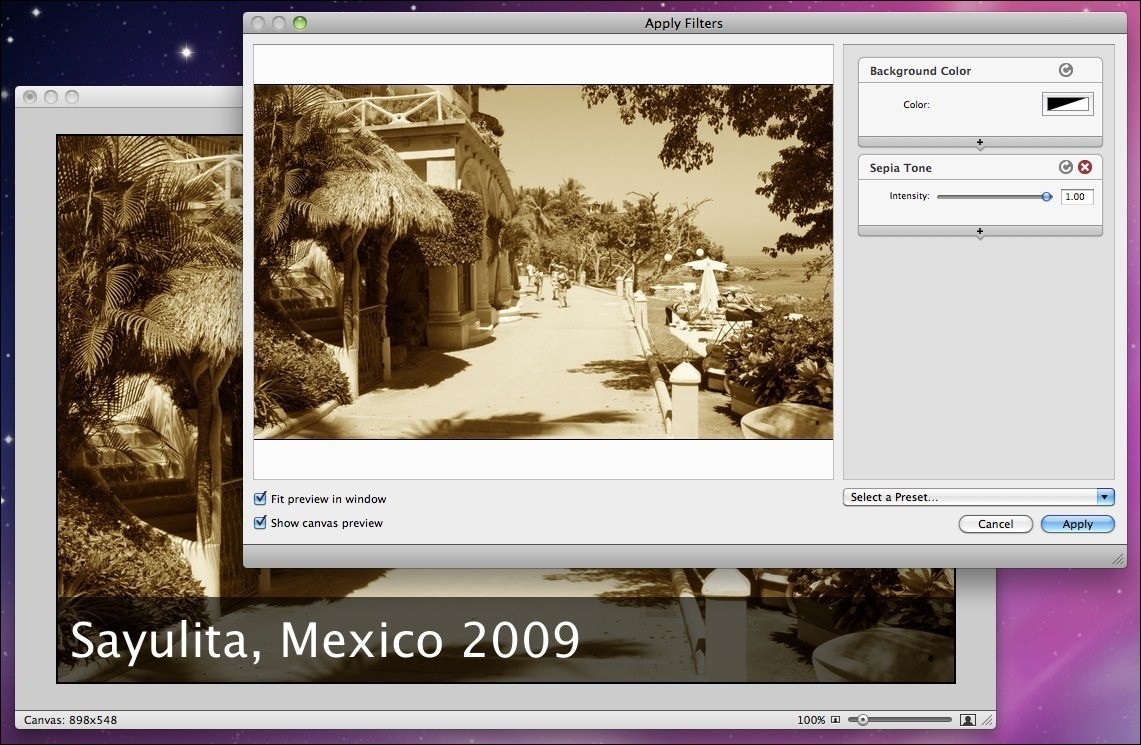Screen dimensions: 1141x745
Task: Toggle Fit preview in window checkbox
Action: pos(261,499)
